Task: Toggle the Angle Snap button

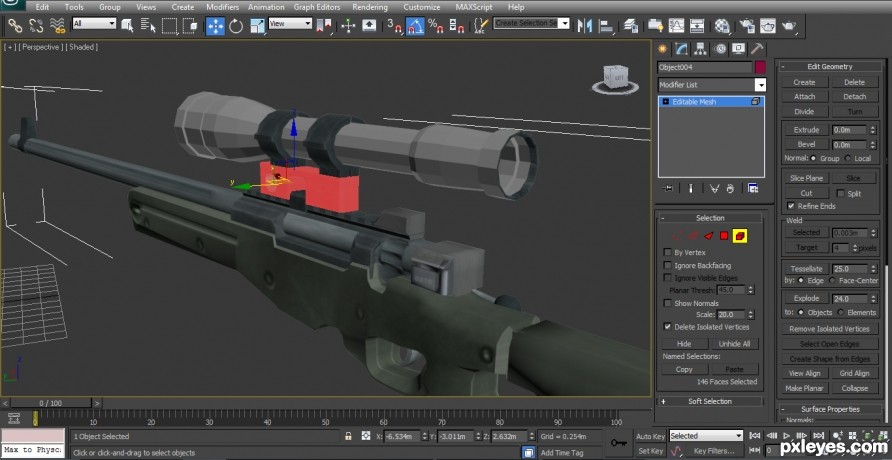Action: tap(415, 25)
